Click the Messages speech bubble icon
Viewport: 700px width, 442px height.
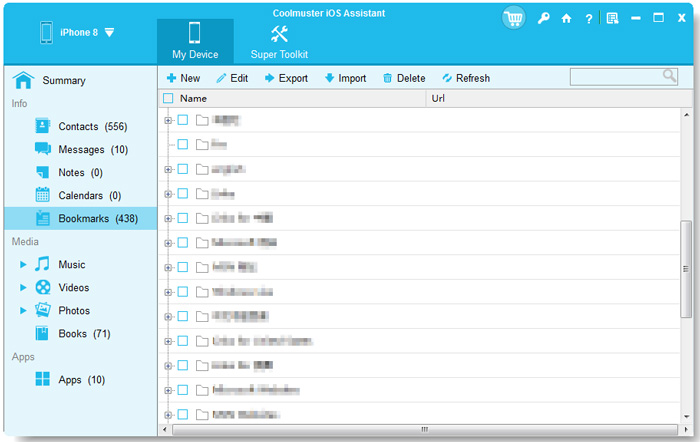(43, 149)
